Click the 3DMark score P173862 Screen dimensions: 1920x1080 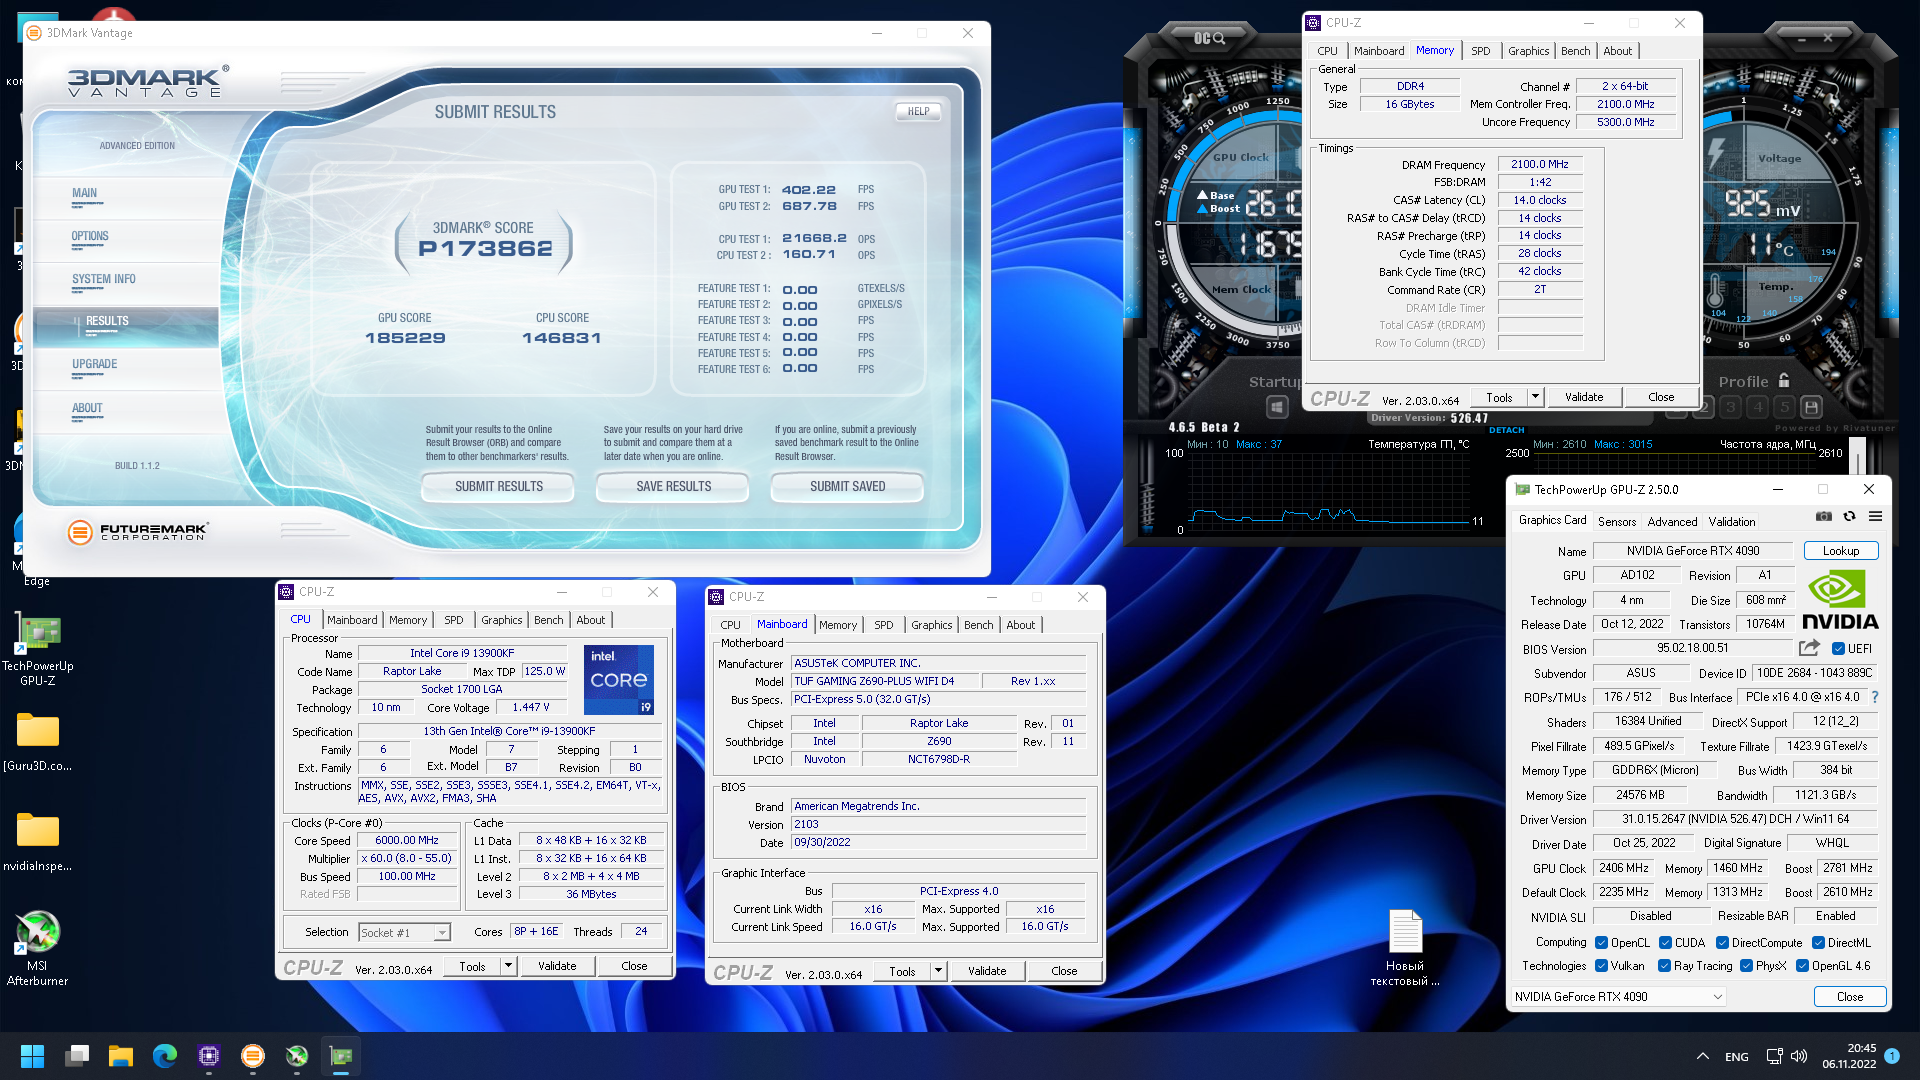485,248
